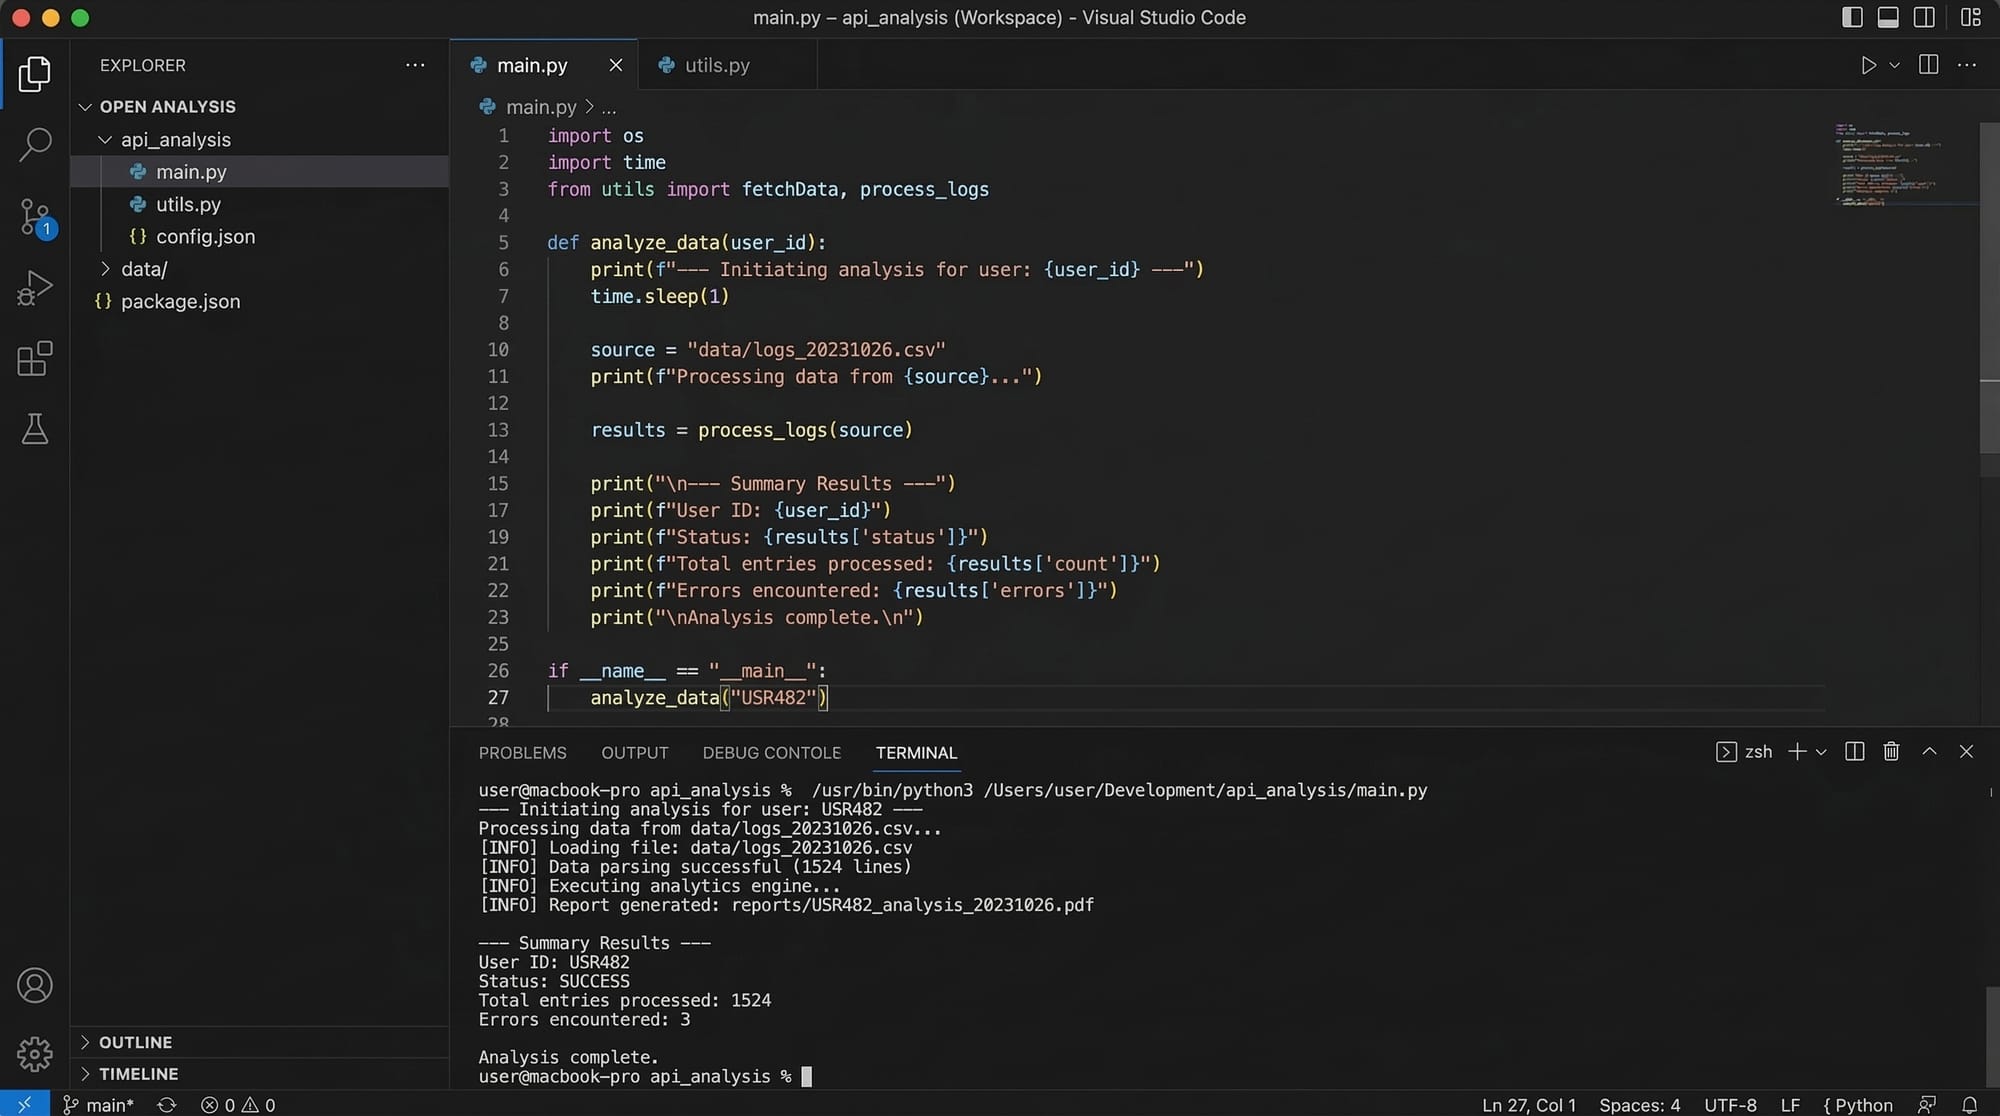Split the terminal panel
2000x1116 pixels.
pos(1854,752)
